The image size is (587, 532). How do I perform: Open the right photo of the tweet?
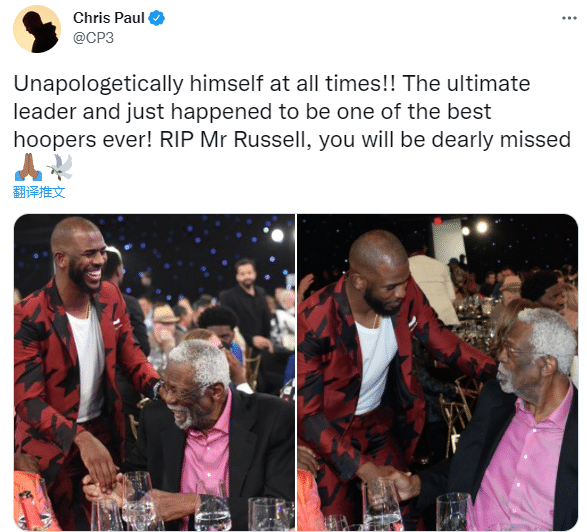coord(437,372)
